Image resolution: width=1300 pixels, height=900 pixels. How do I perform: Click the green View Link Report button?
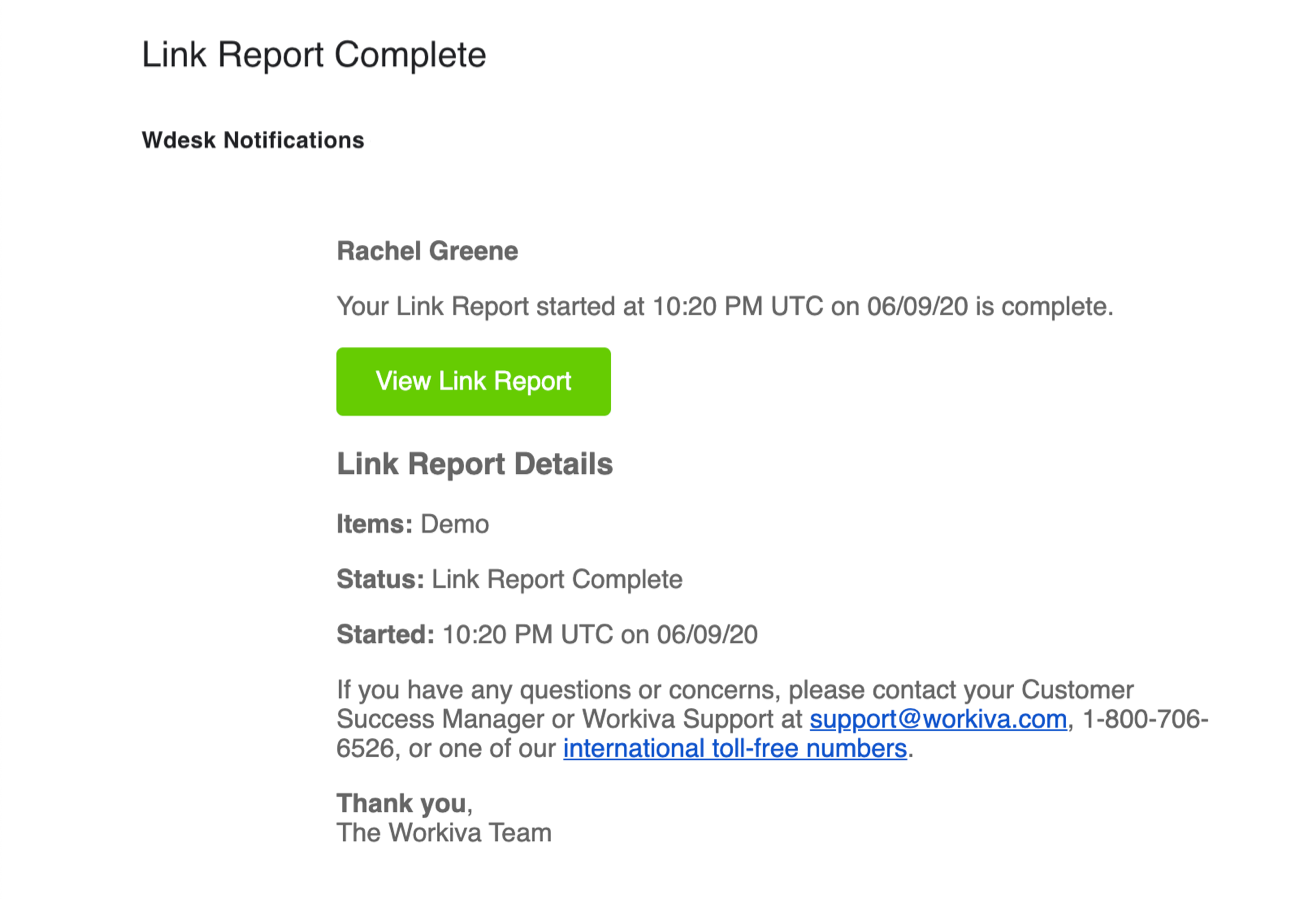(x=473, y=381)
